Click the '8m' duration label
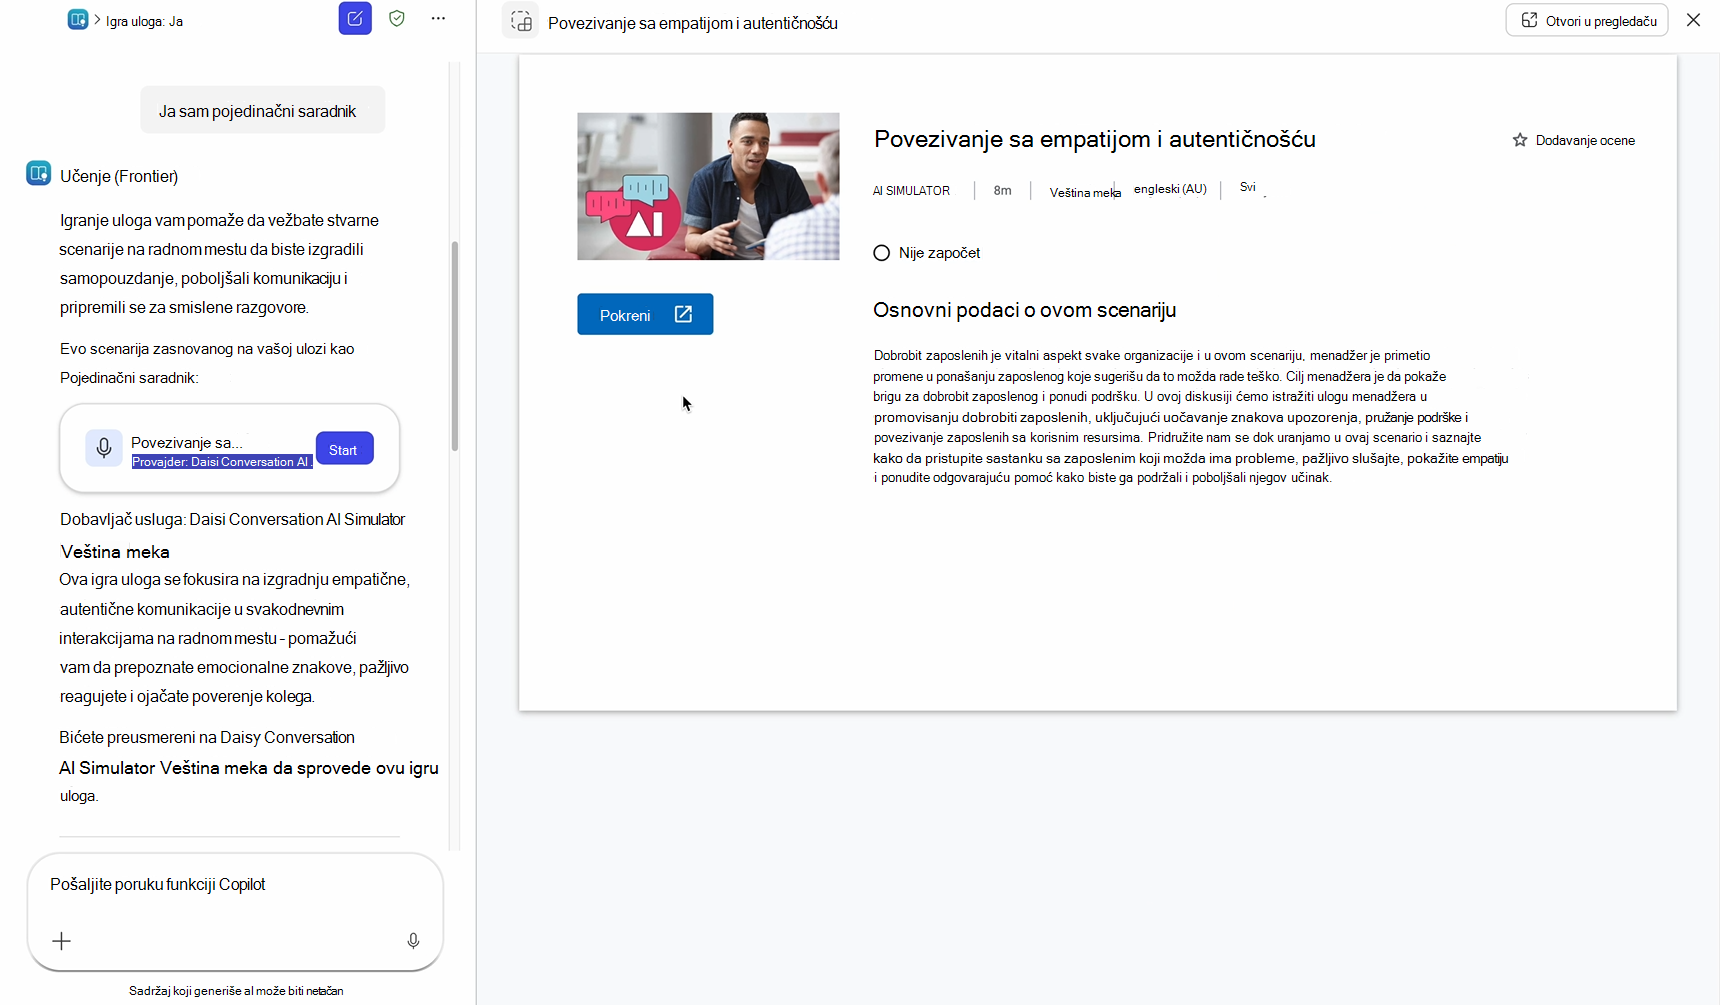Viewport: 1720px width, 1005px height. point(1002,190)
